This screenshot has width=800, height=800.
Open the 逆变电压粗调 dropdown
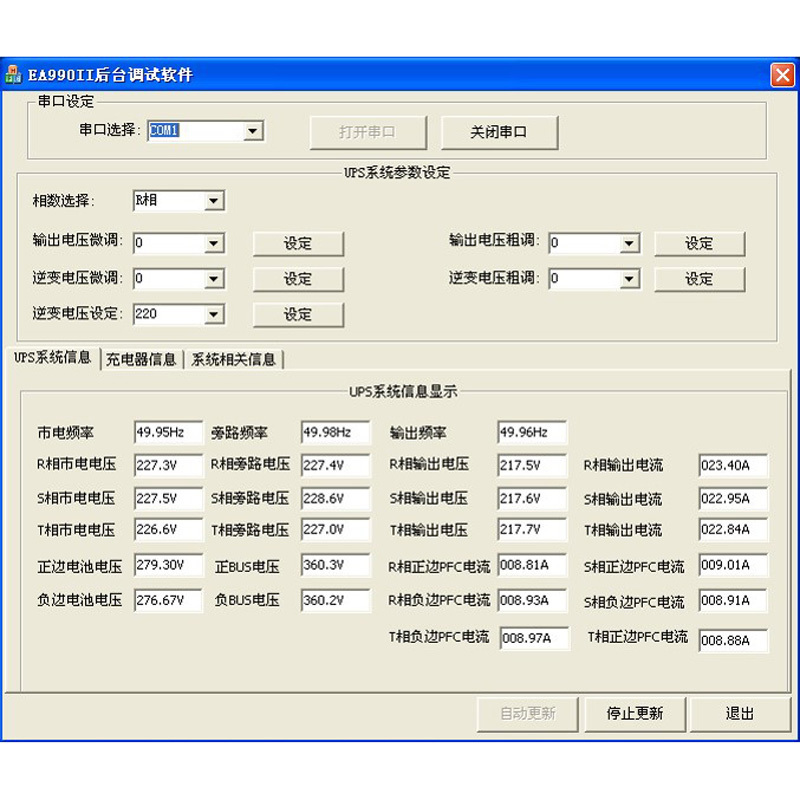click(629, 279)
